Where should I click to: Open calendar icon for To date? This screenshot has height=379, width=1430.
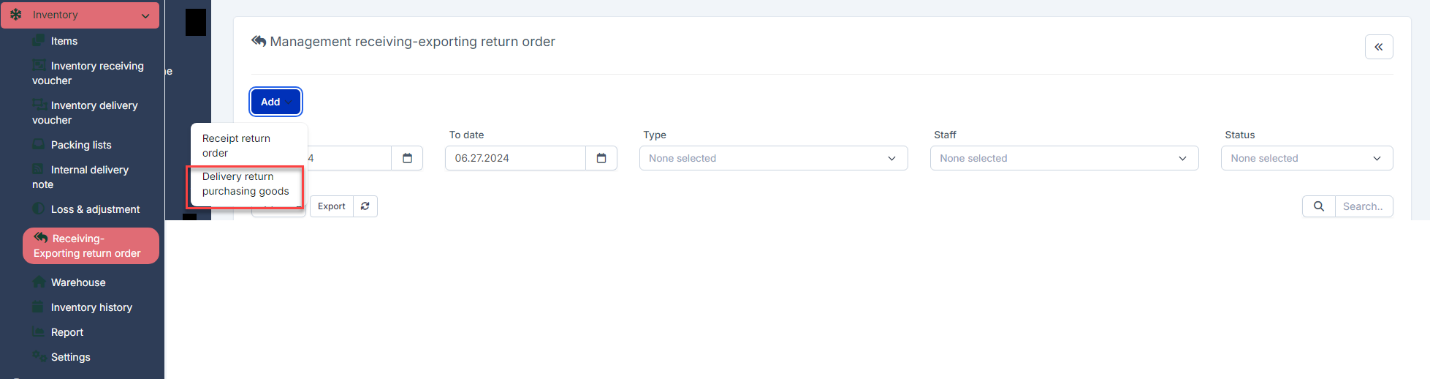[600, 158]
